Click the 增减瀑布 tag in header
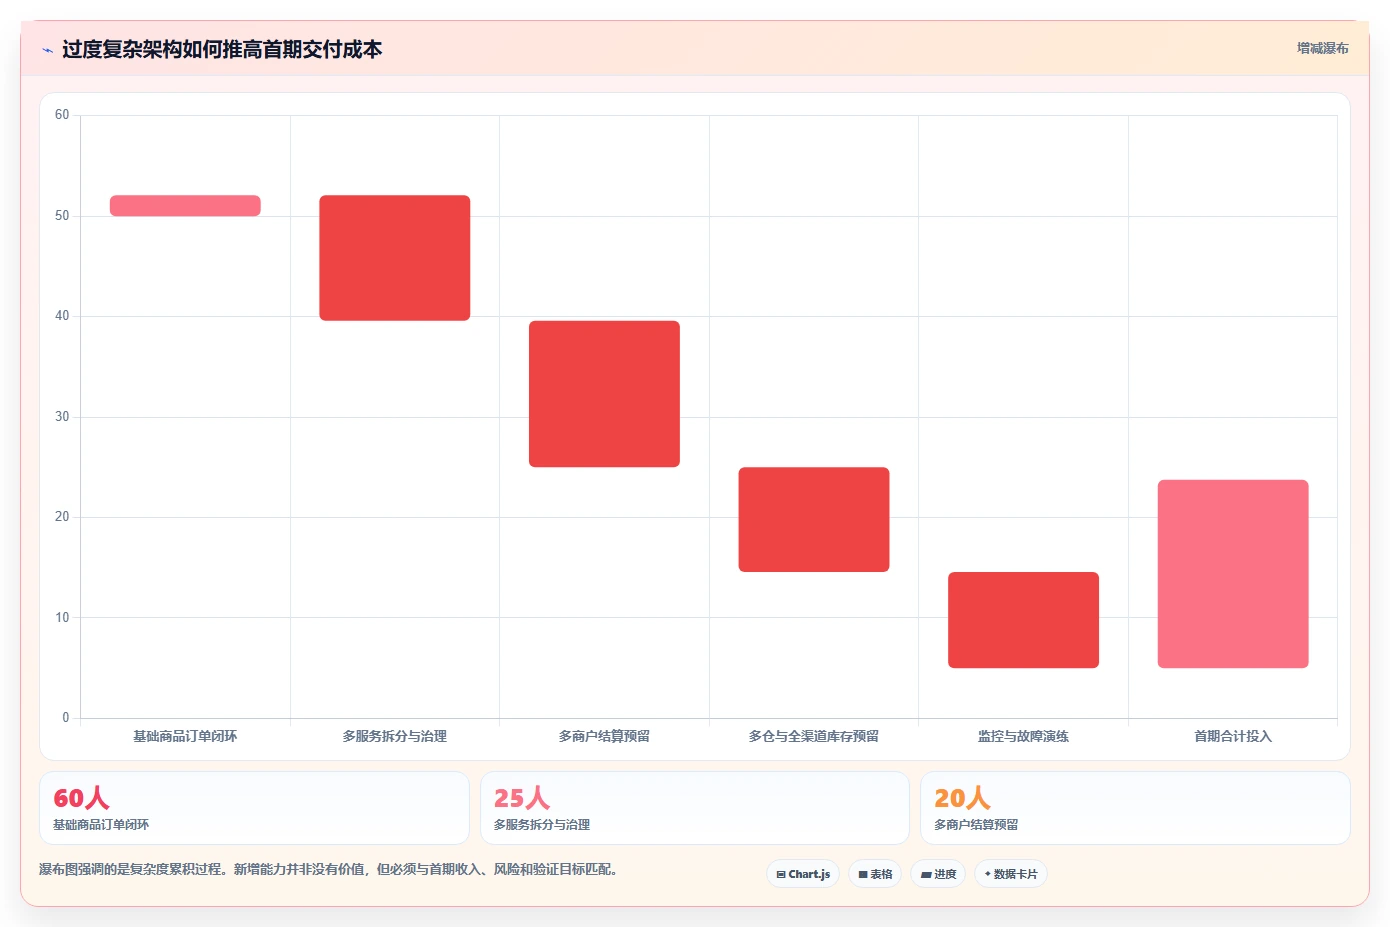The height and width of the screenshot is (927, 1390). [1322, 48]
